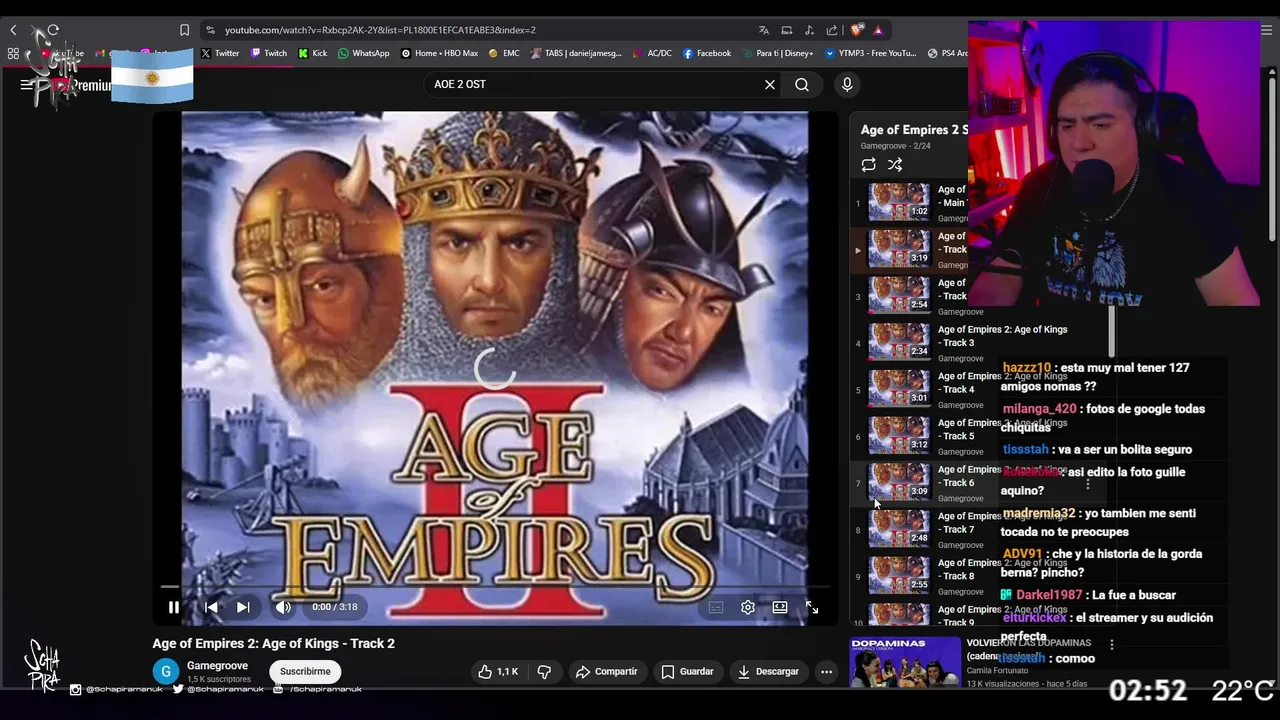Open three-dot menu for Dopaminas video
Image resolution: width=1280 pixels, height=720 pixels.
click(x=1111, y=646)
